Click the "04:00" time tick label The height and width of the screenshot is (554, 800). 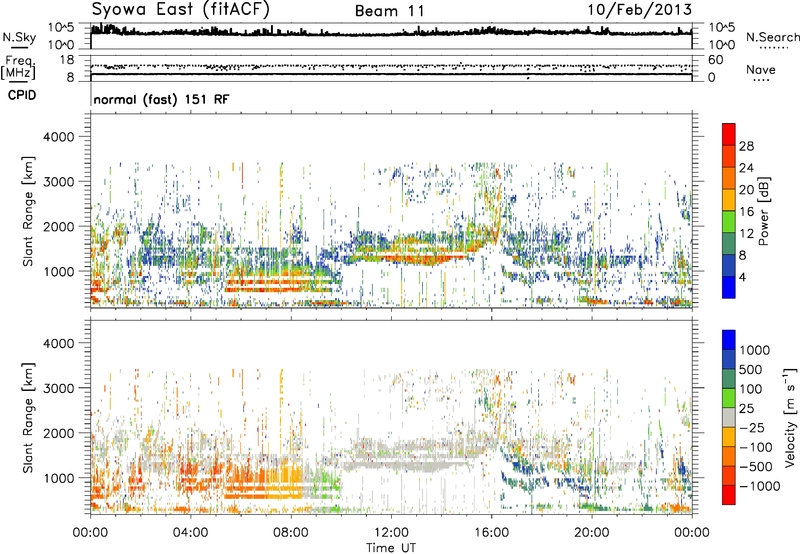click(x=190, y=533)
